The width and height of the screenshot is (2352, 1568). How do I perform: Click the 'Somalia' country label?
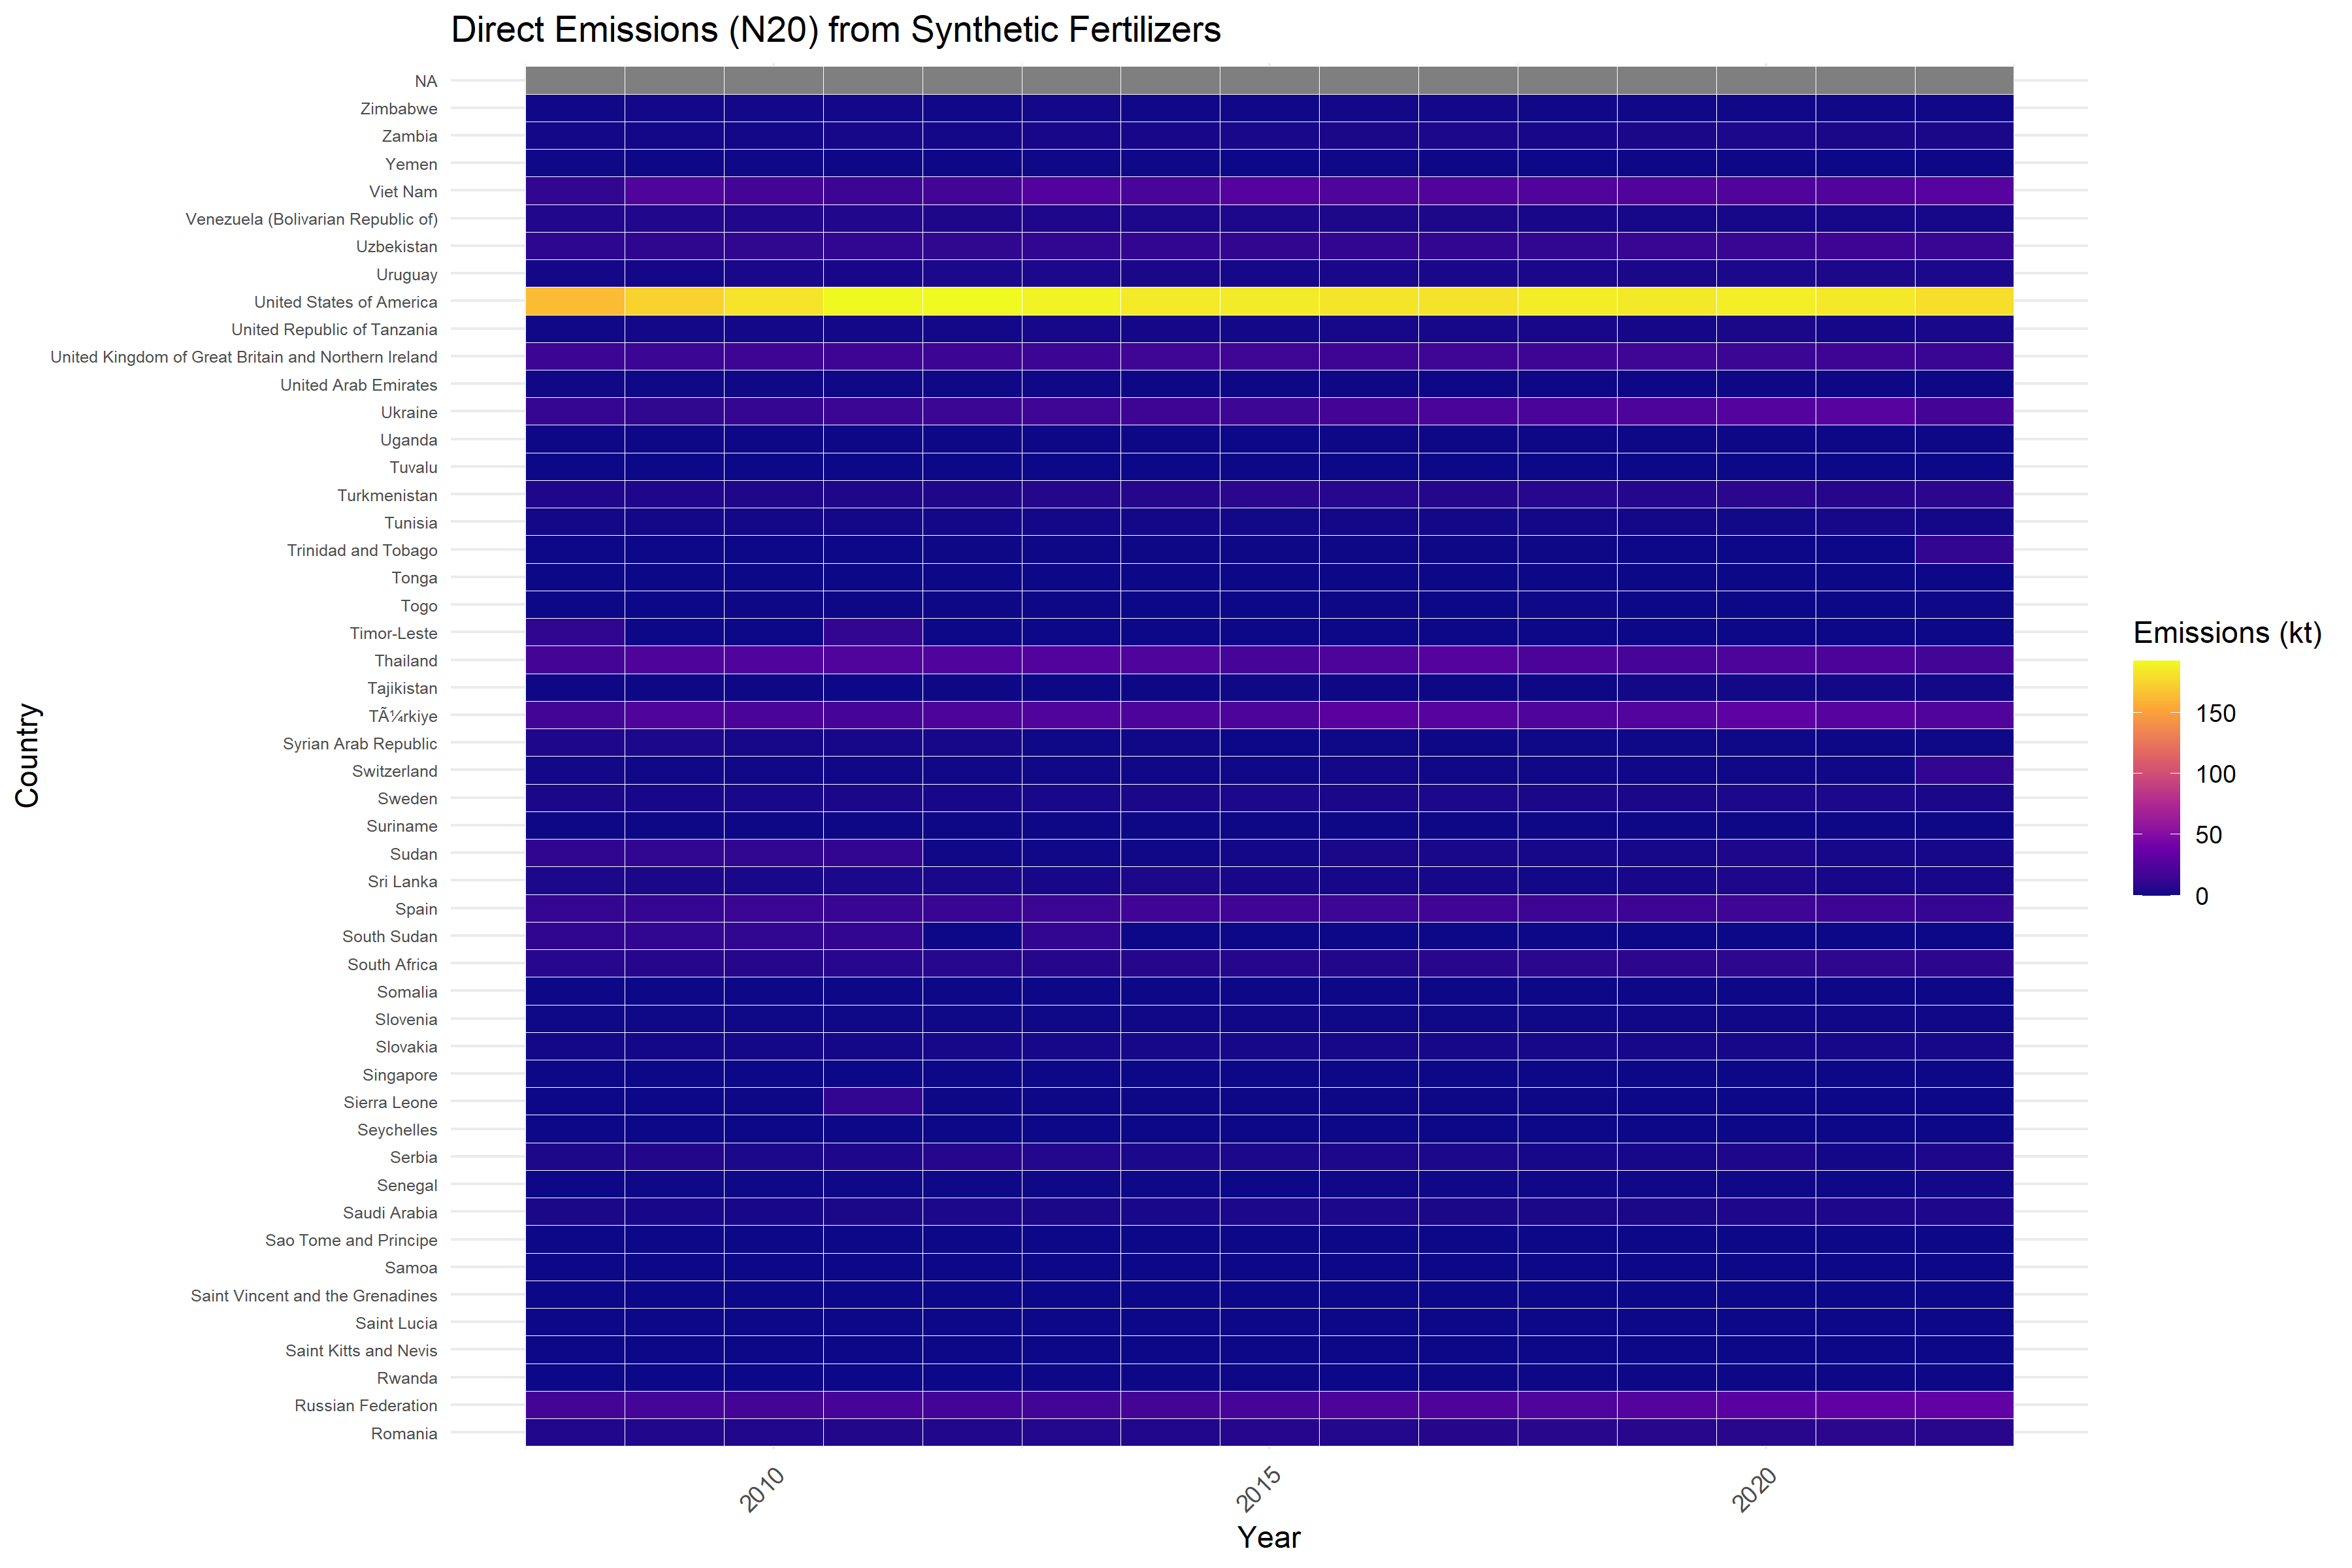point(407,992)
